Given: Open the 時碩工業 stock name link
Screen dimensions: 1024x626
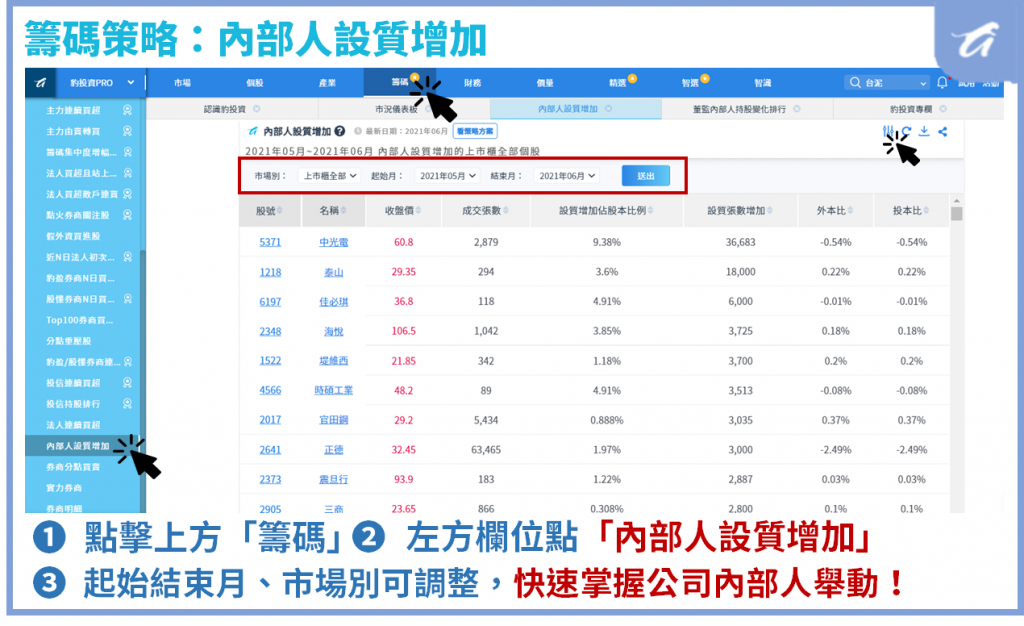Looking at the screenshot, I should 334,390.
